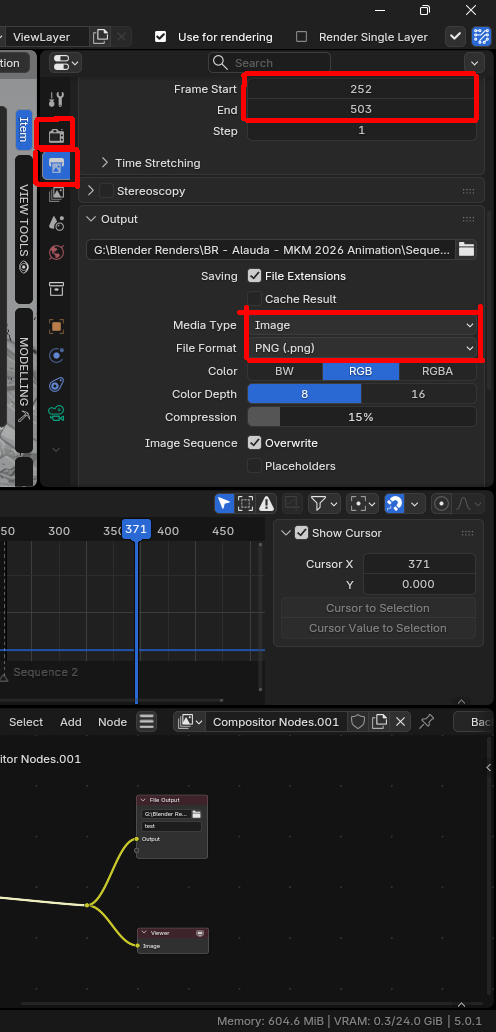Viewport: 496px width, 1032px height.
Task: Set Color Depth to 16
Action: pyautogui.click(x=418, y=394)
